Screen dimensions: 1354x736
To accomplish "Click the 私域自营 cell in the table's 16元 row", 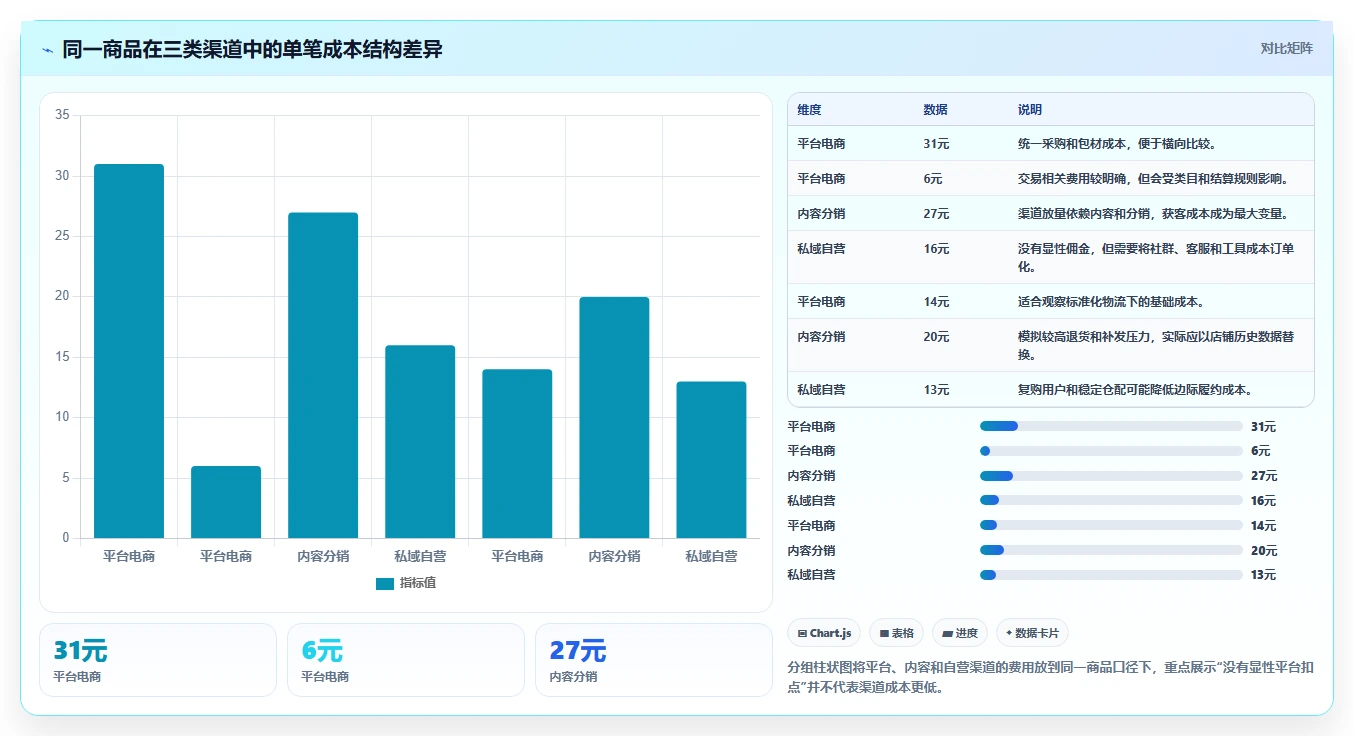I will (821, 249).
